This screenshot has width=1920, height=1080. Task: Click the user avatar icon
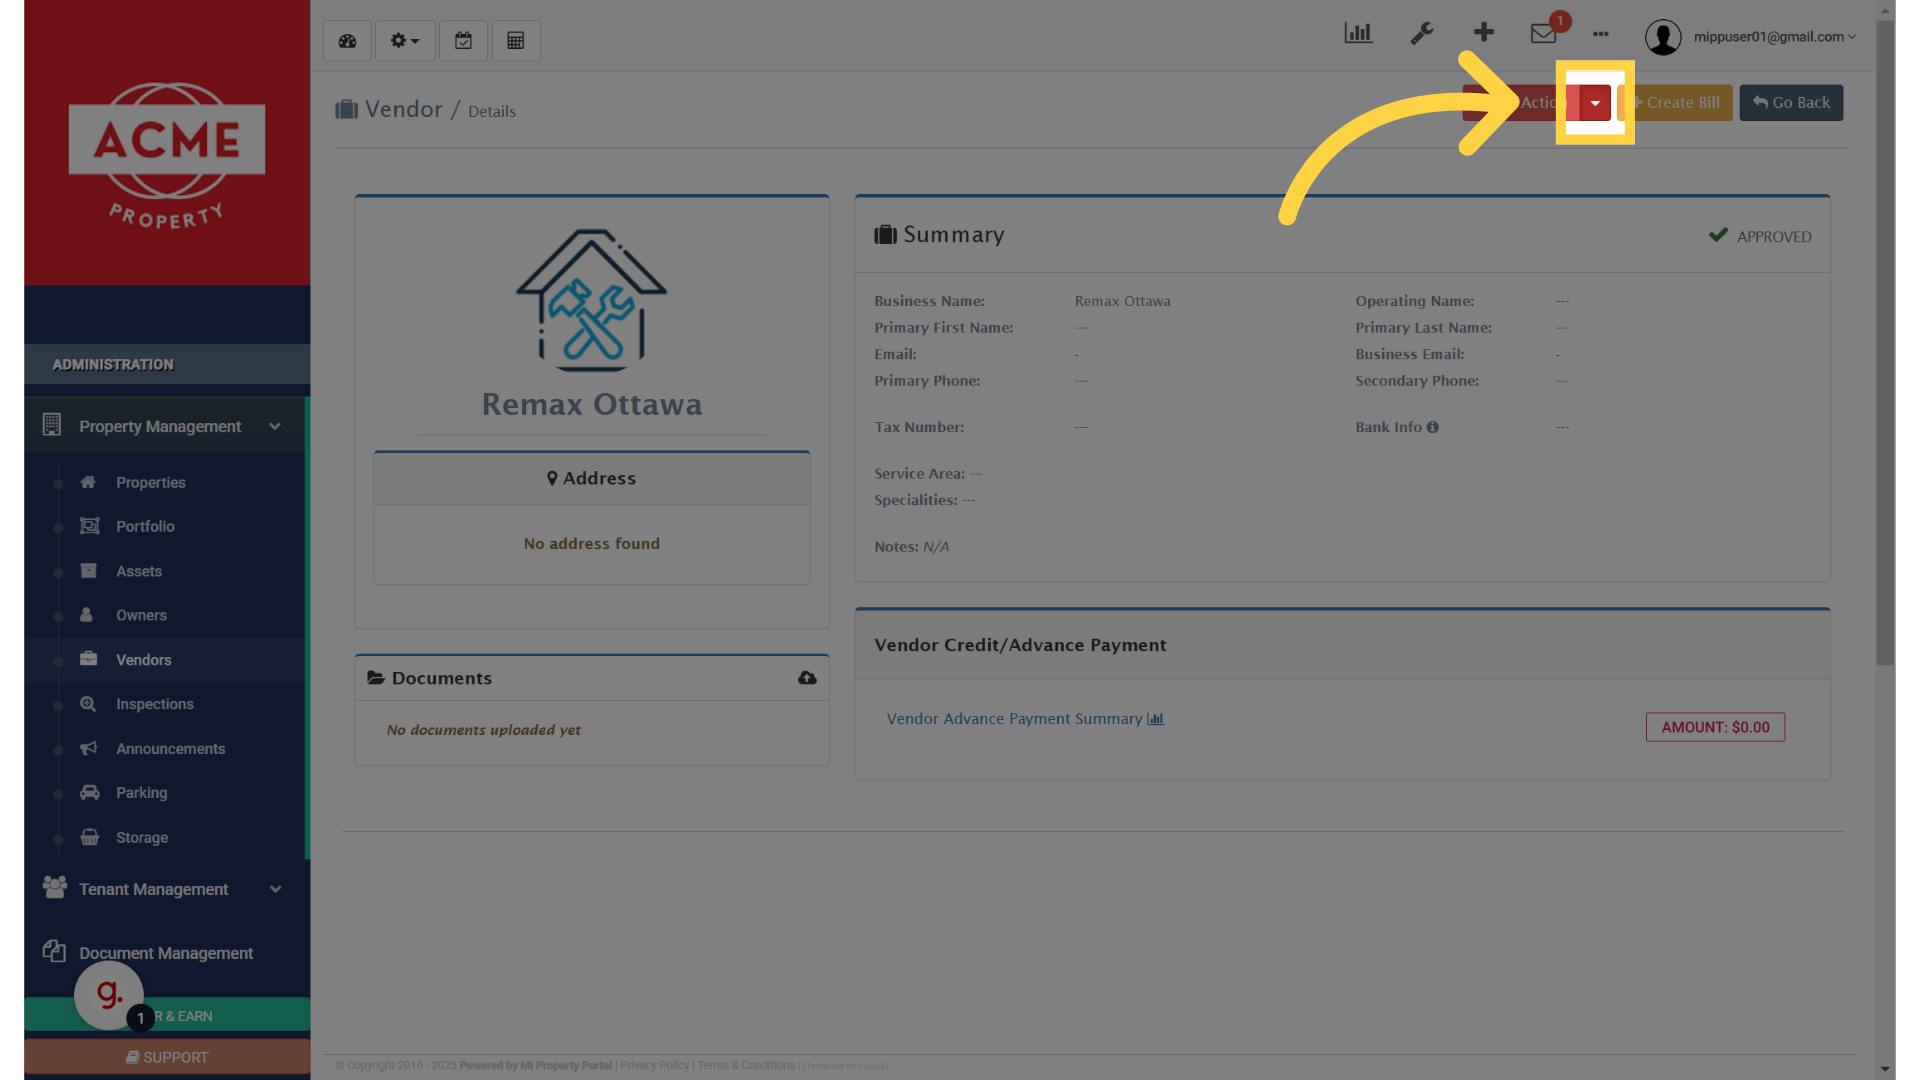point(1663,37)
